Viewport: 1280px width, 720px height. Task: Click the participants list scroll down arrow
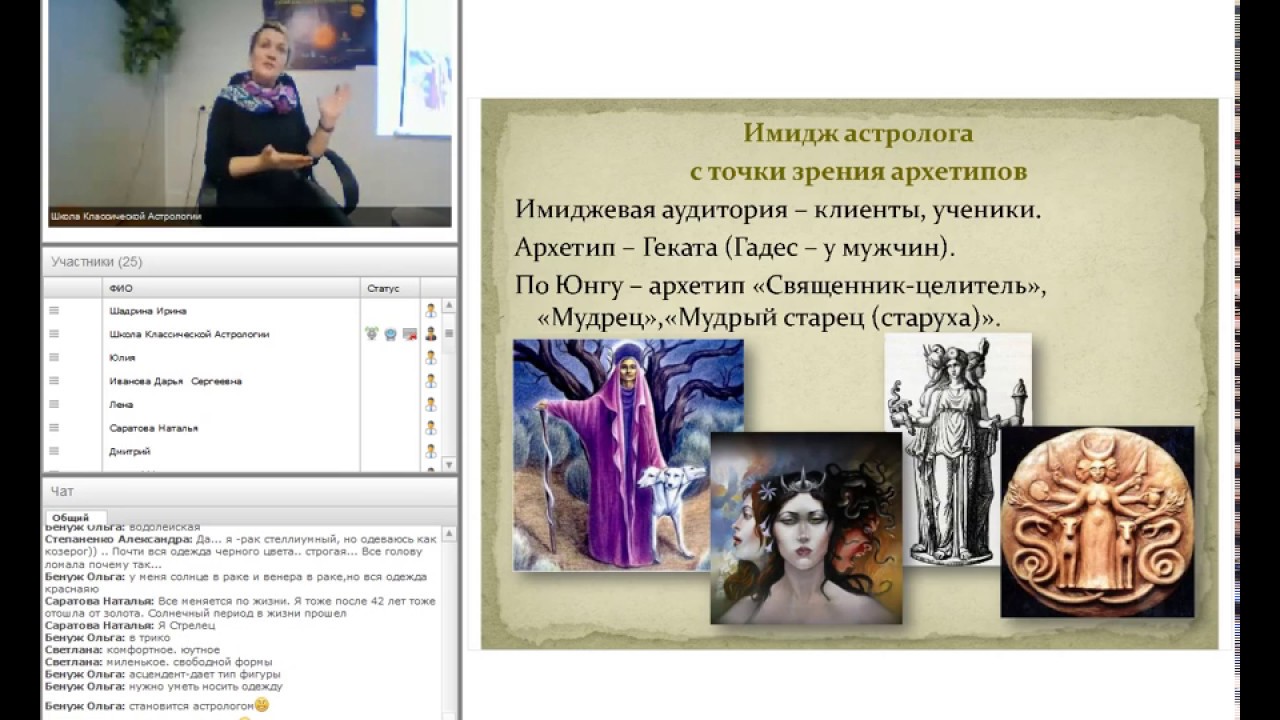point(449,465)
